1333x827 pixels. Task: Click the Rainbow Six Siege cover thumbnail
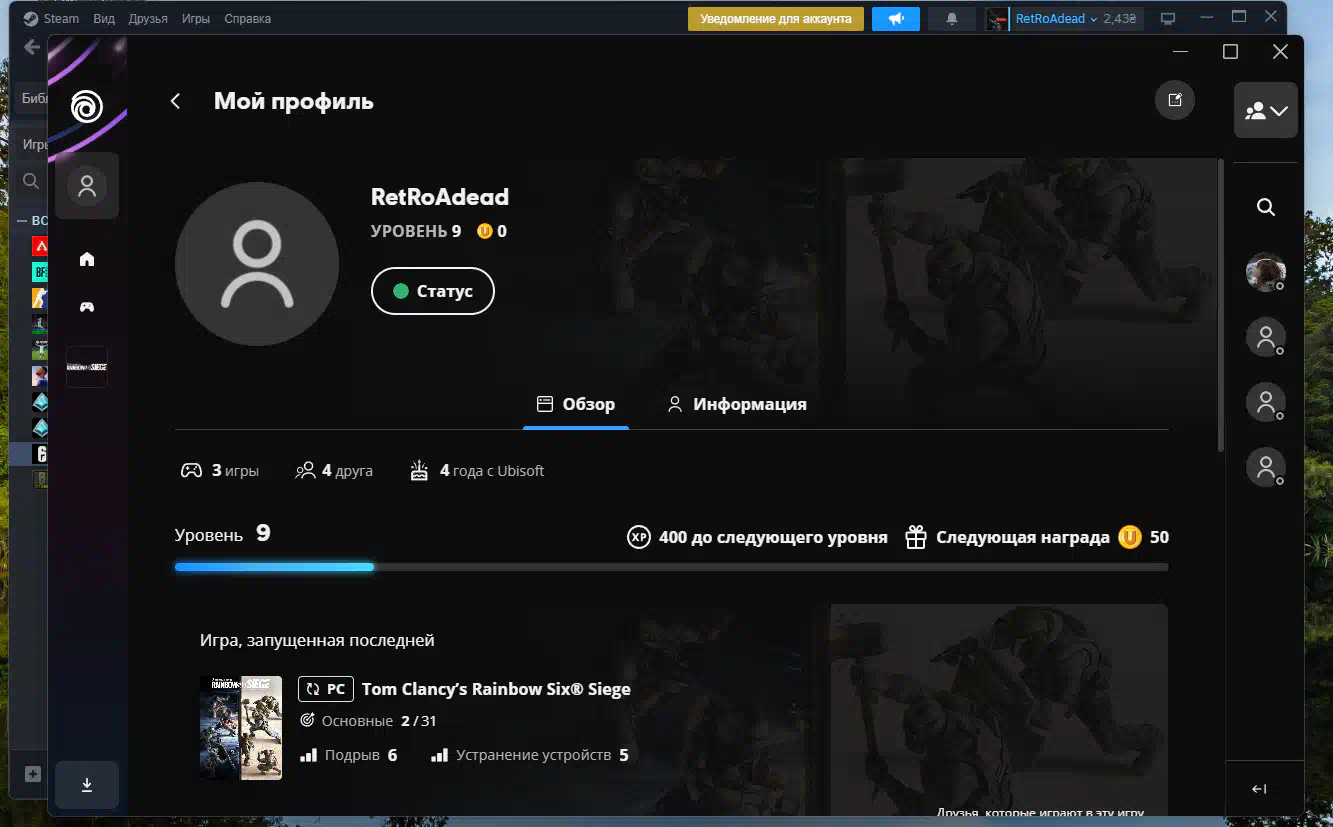(x=240, y=727)
